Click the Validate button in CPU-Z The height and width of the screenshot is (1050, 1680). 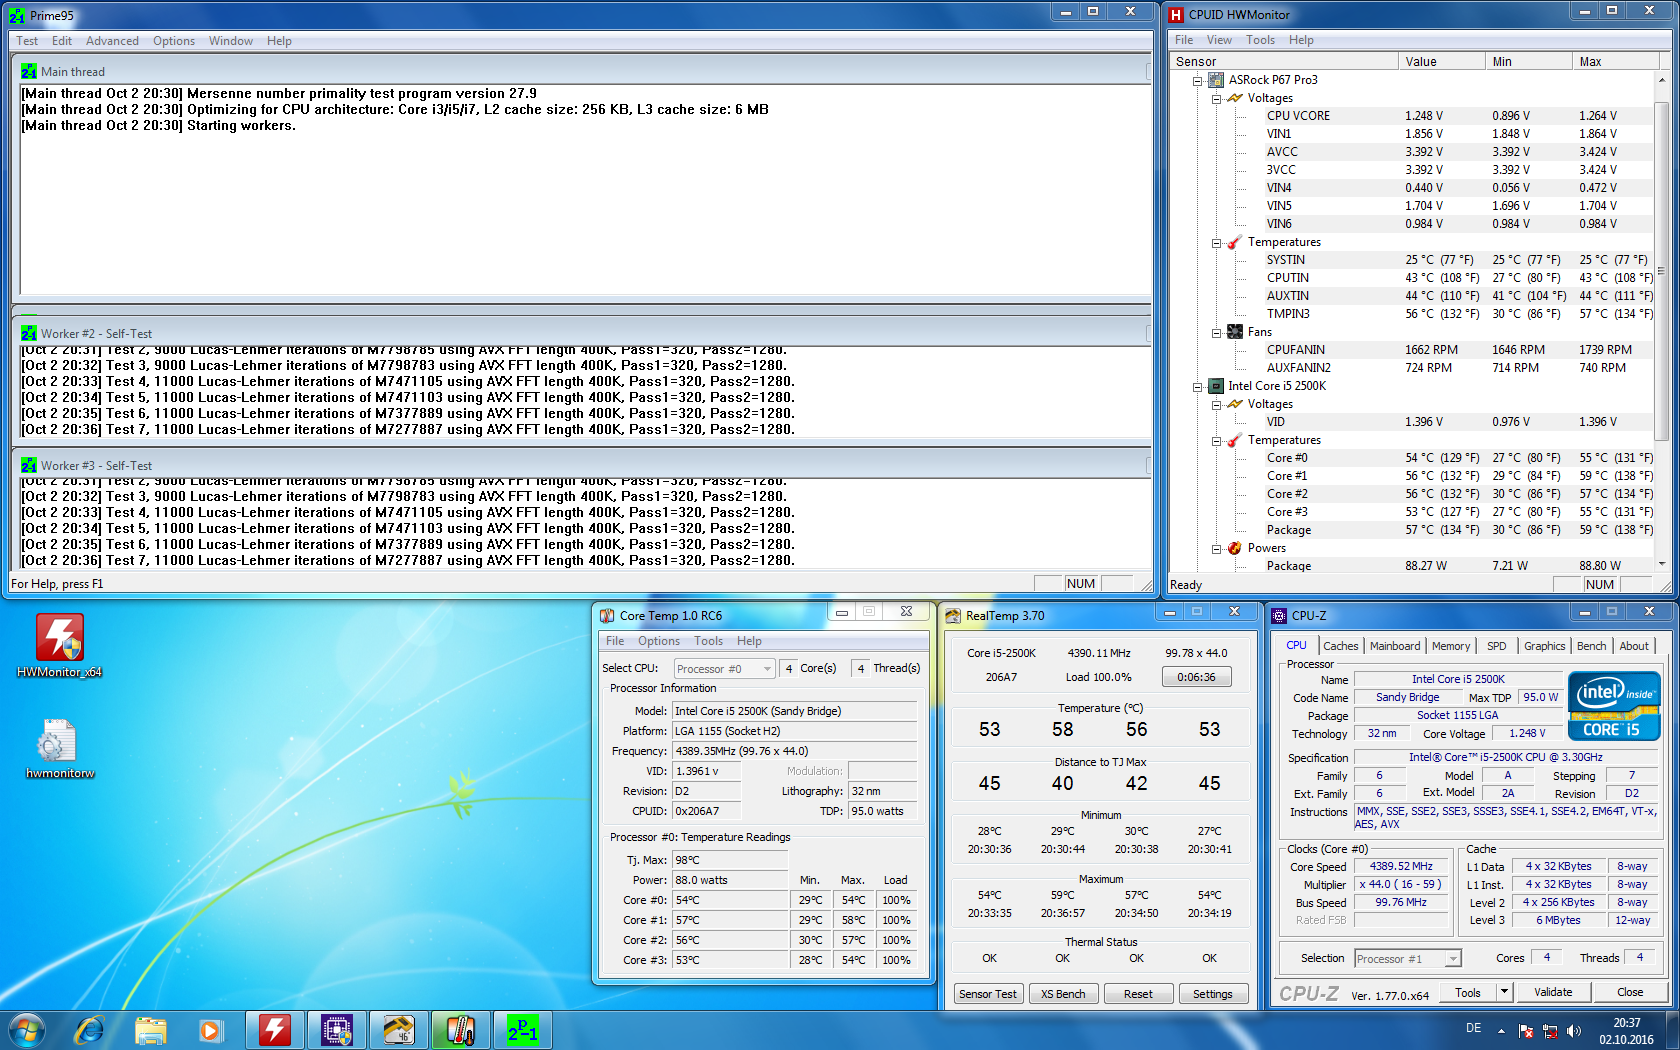pos(1553,992)
